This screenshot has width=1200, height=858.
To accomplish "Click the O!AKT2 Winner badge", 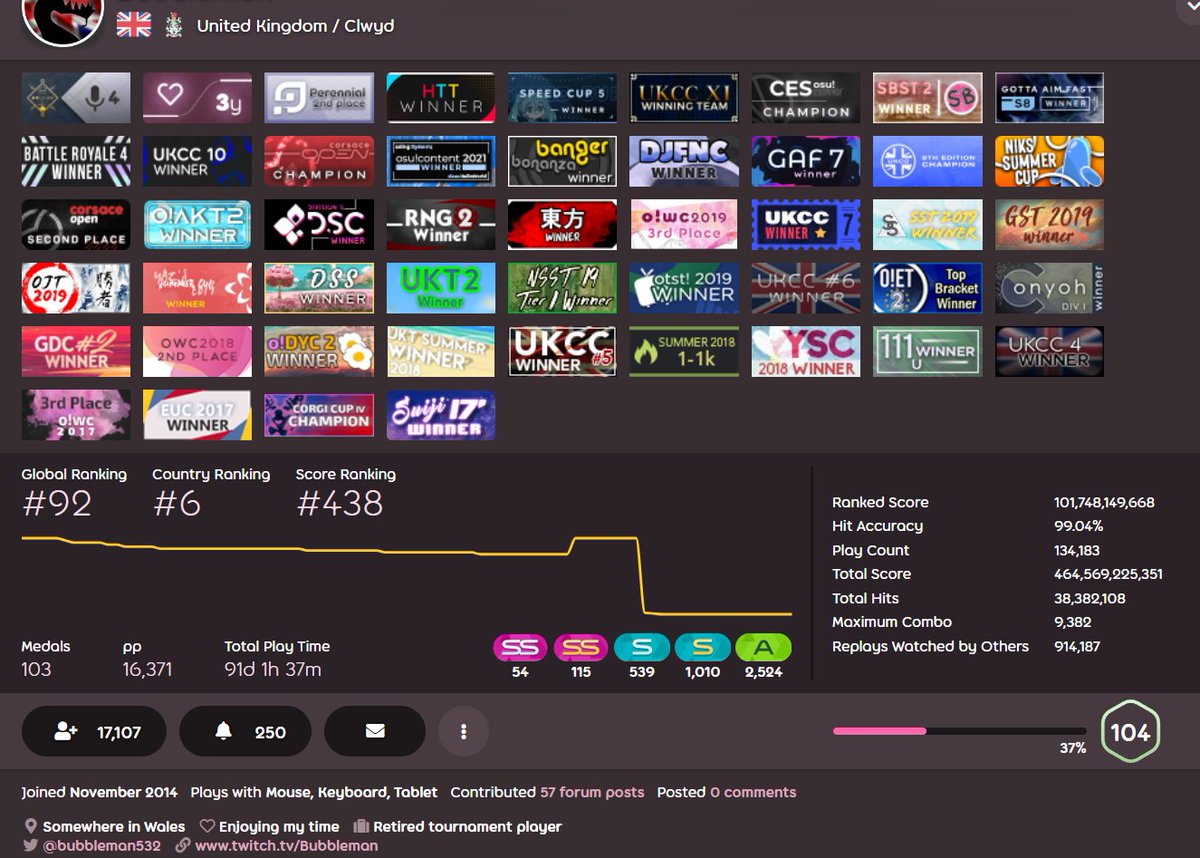I will click(x=198, y=225).
